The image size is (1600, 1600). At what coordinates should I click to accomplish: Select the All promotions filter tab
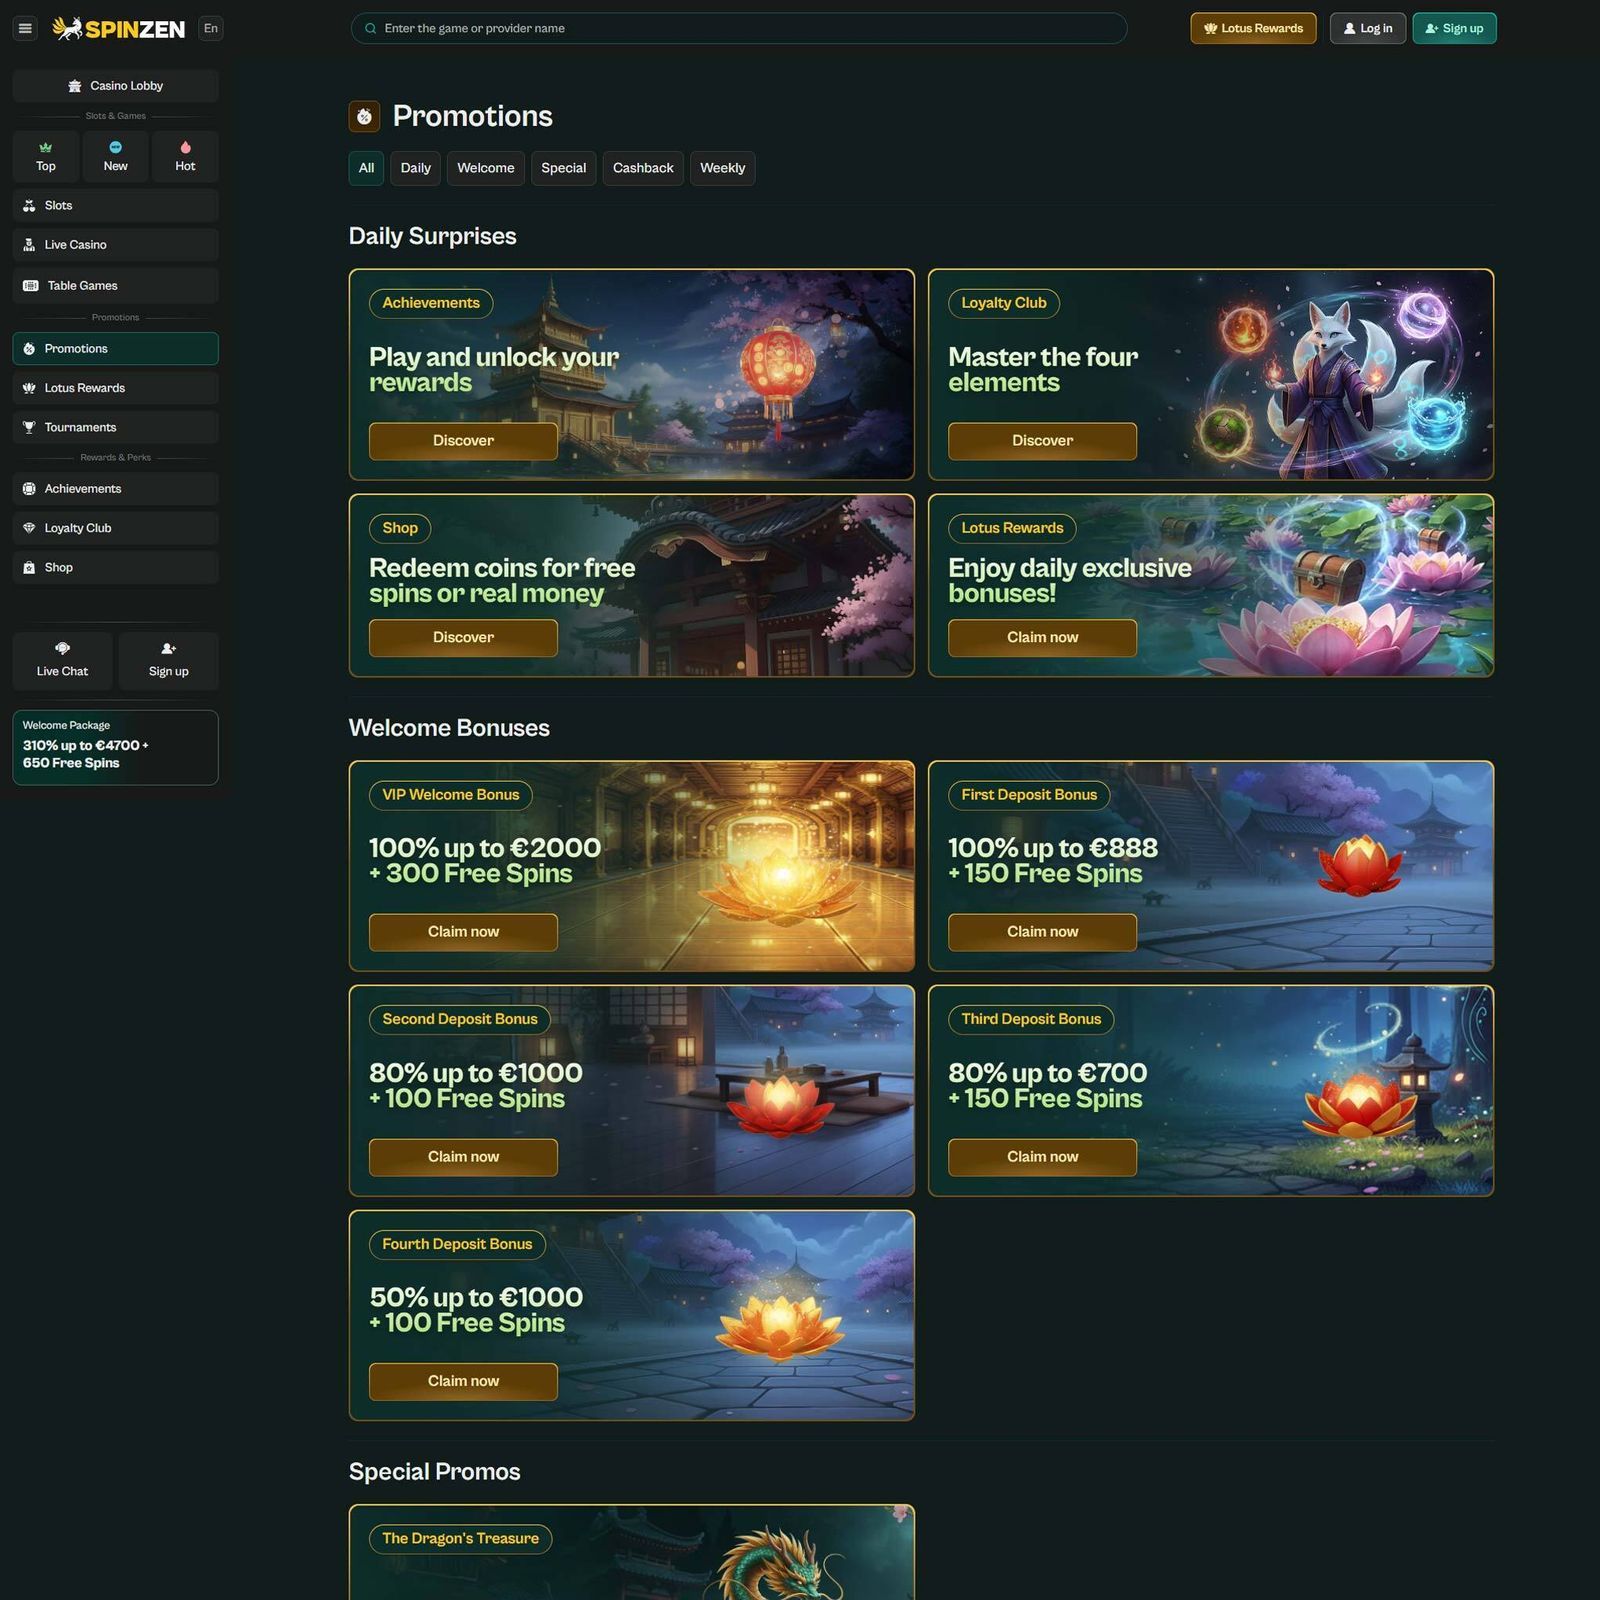click(366, 168)
